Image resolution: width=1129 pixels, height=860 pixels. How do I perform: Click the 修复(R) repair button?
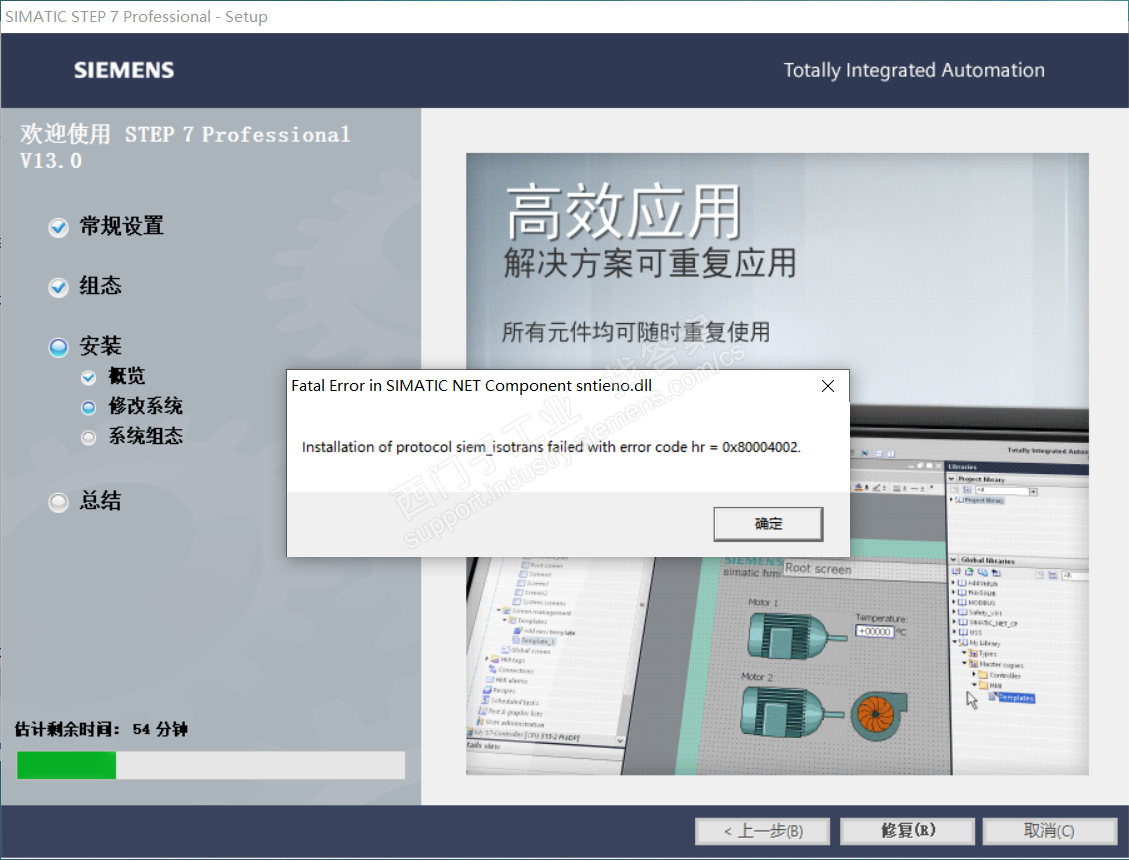(x=907, y=831)
